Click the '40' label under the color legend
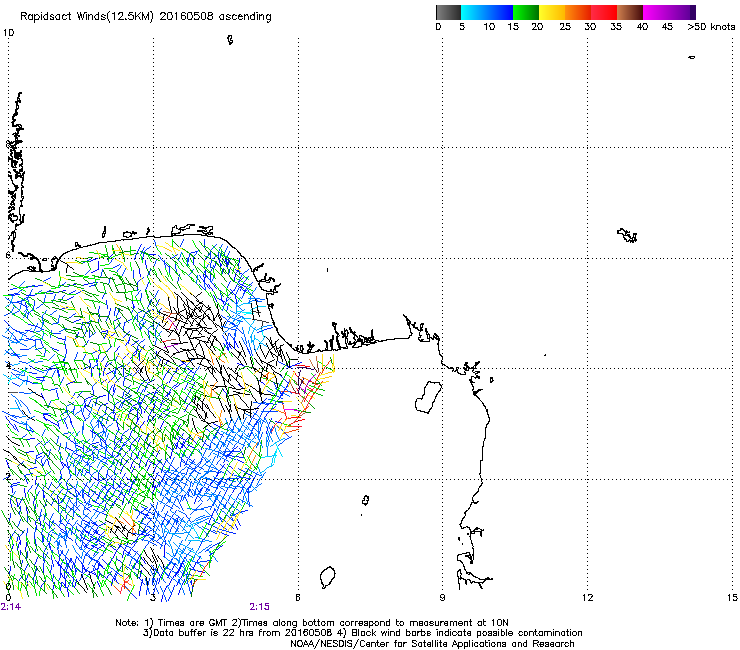Viewport: 740px width, 650px height. coord(642,27)
